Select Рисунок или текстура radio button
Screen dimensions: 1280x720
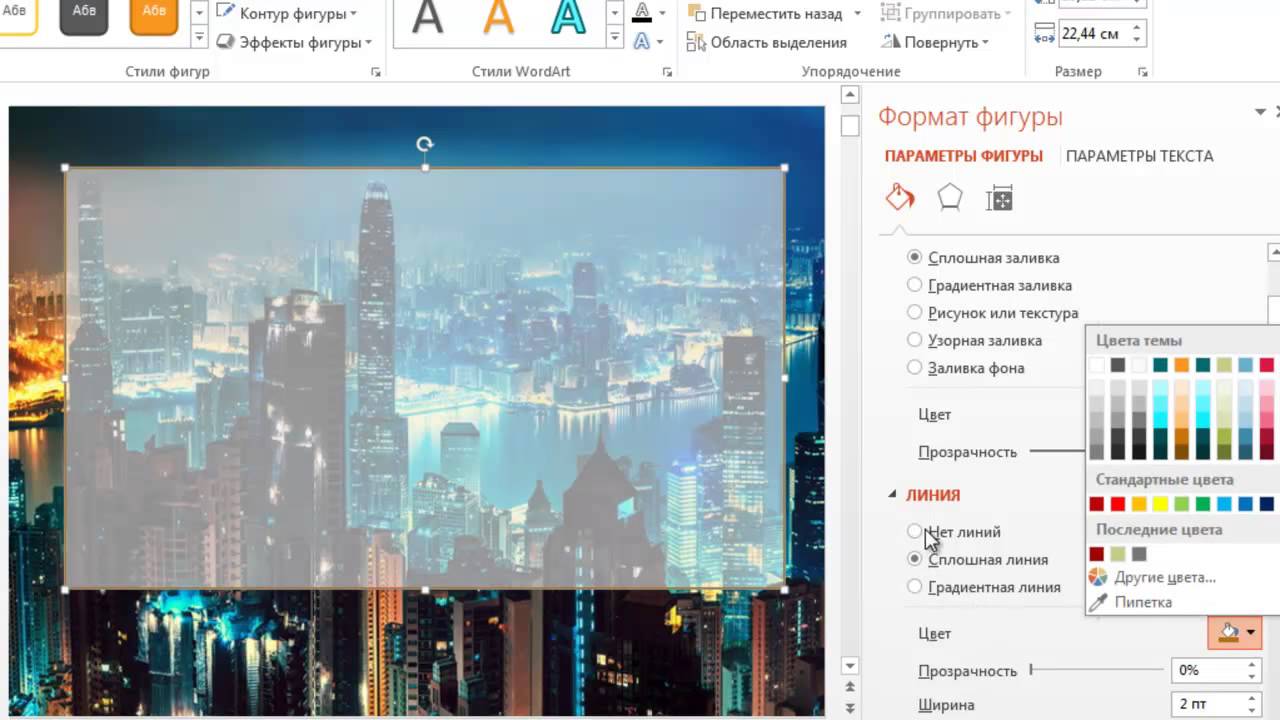914,312
